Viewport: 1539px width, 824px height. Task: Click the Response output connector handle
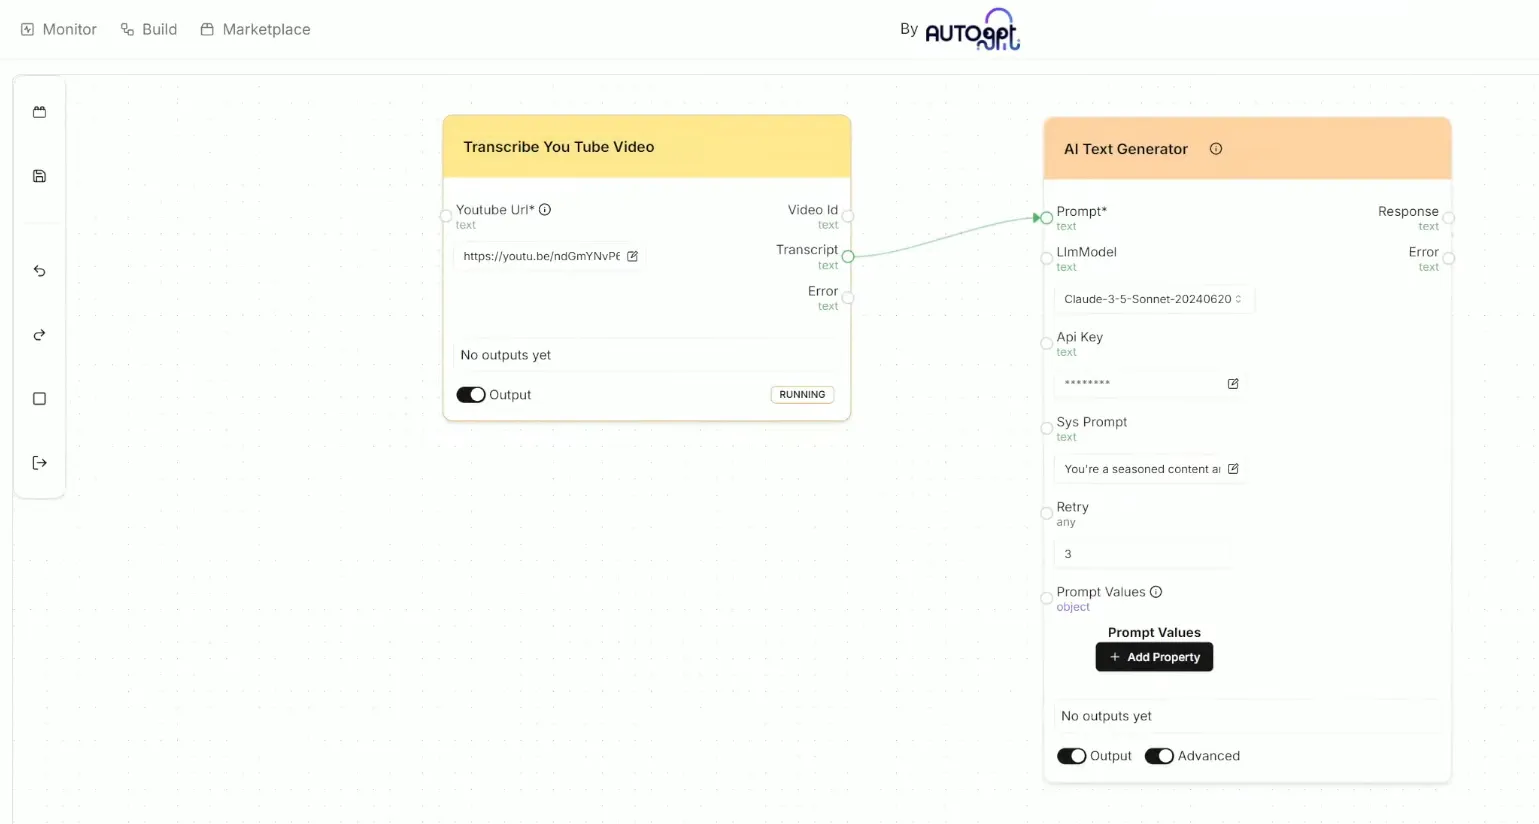(x=1449, y=218)
